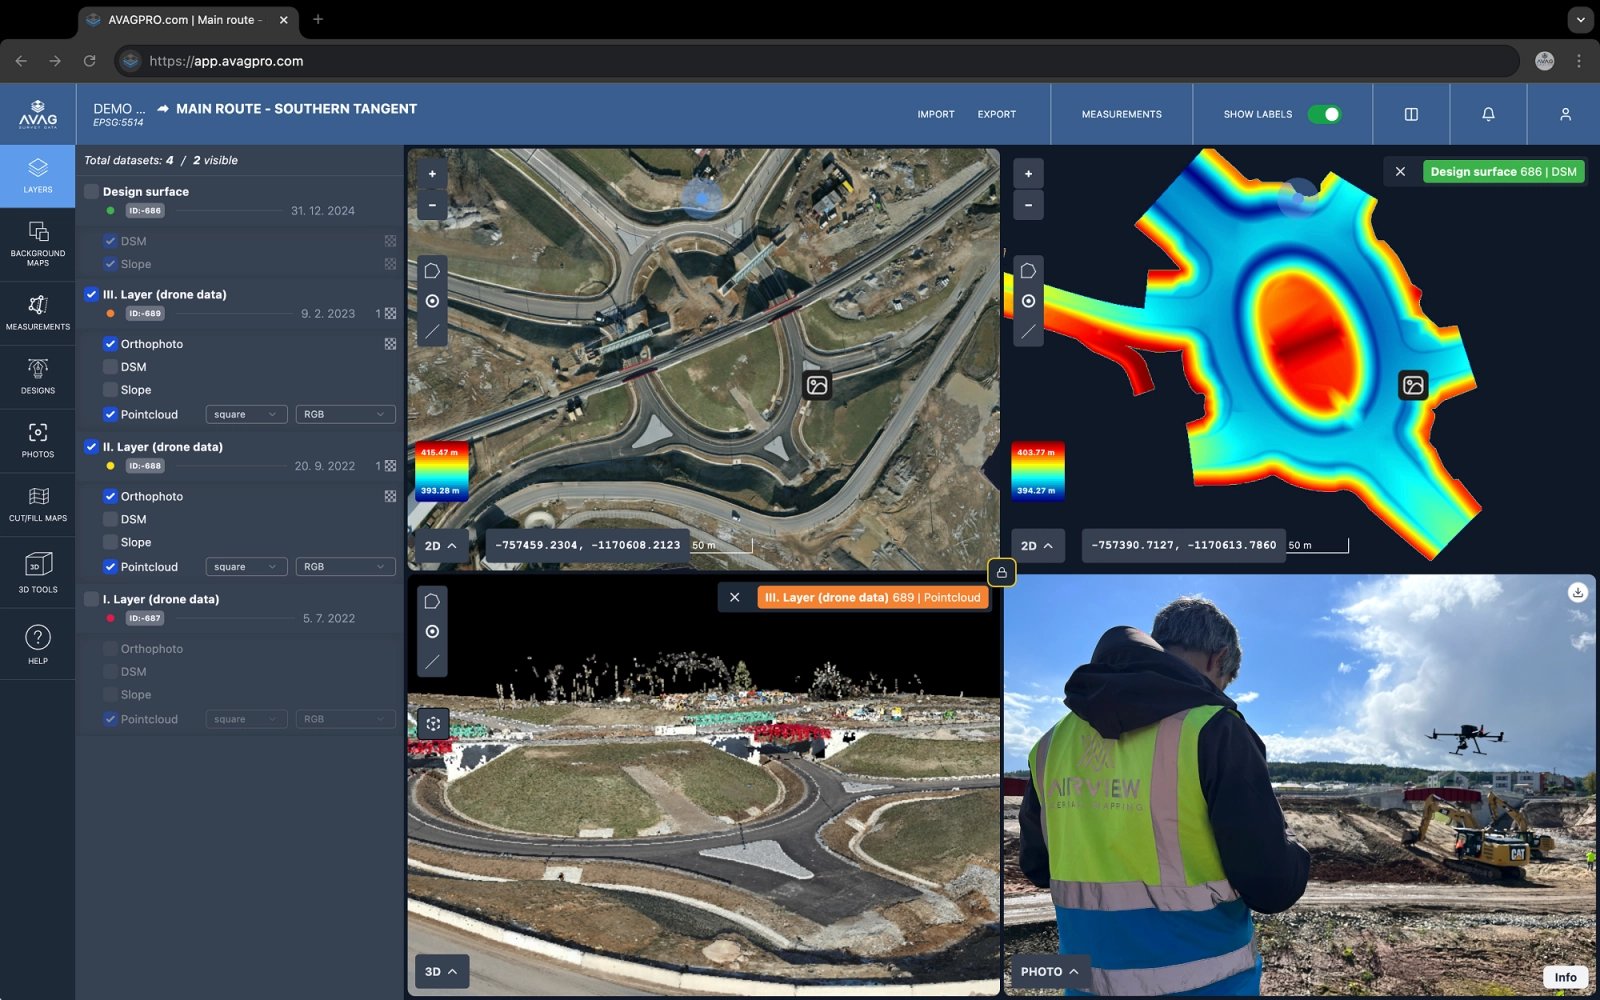Enable Slope under III. Layer
Image resolution: width=1600 pixels, height=1000 pixels.
tap(110, 390)
